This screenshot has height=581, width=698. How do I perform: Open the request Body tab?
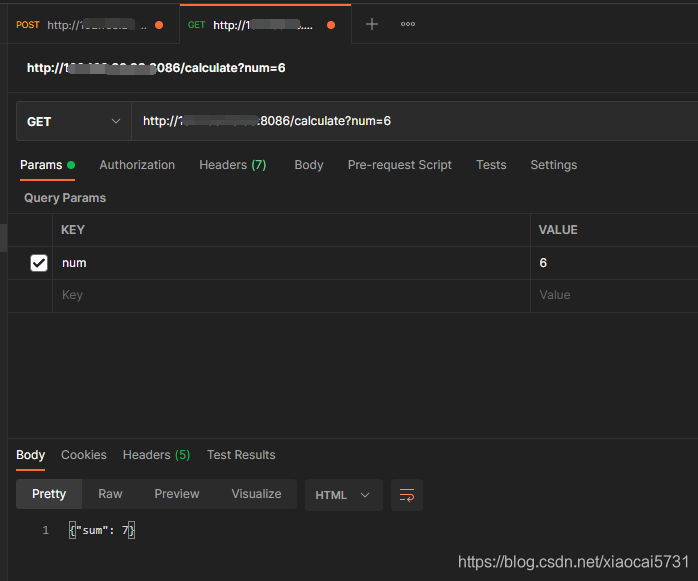click(x=309, y=165)
